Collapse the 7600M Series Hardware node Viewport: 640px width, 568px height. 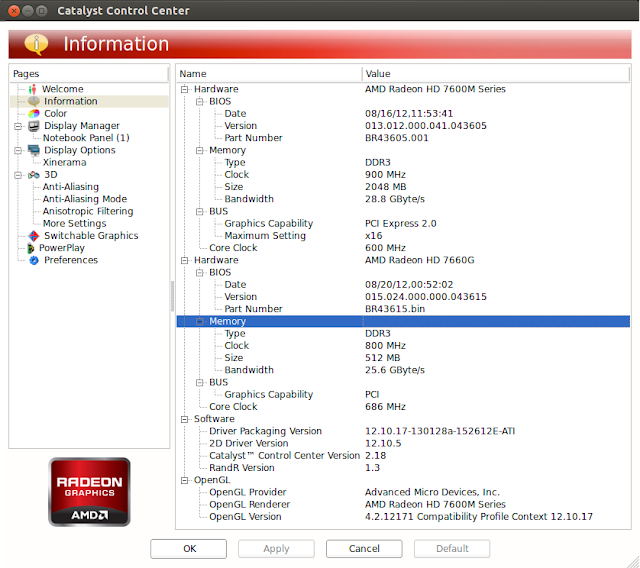click(184, 89)
